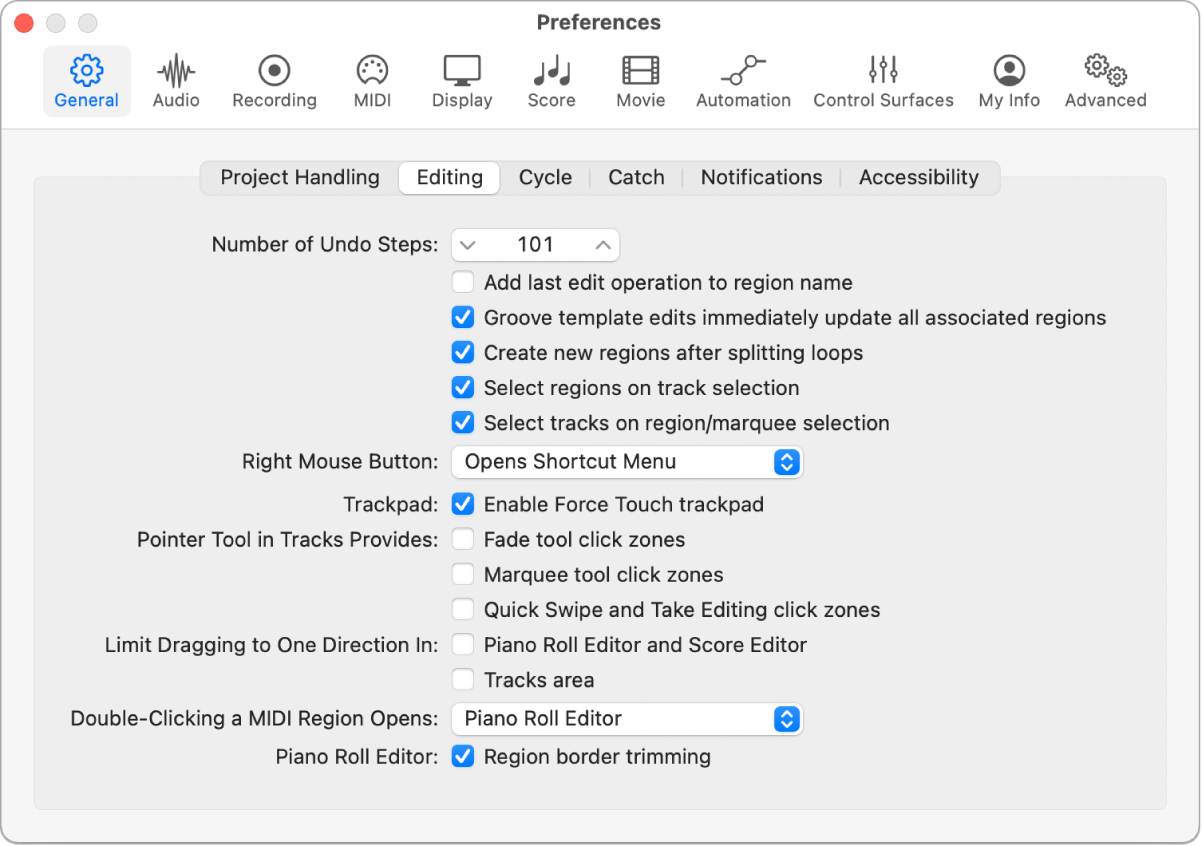Select the Editing tab

(450, 177)
